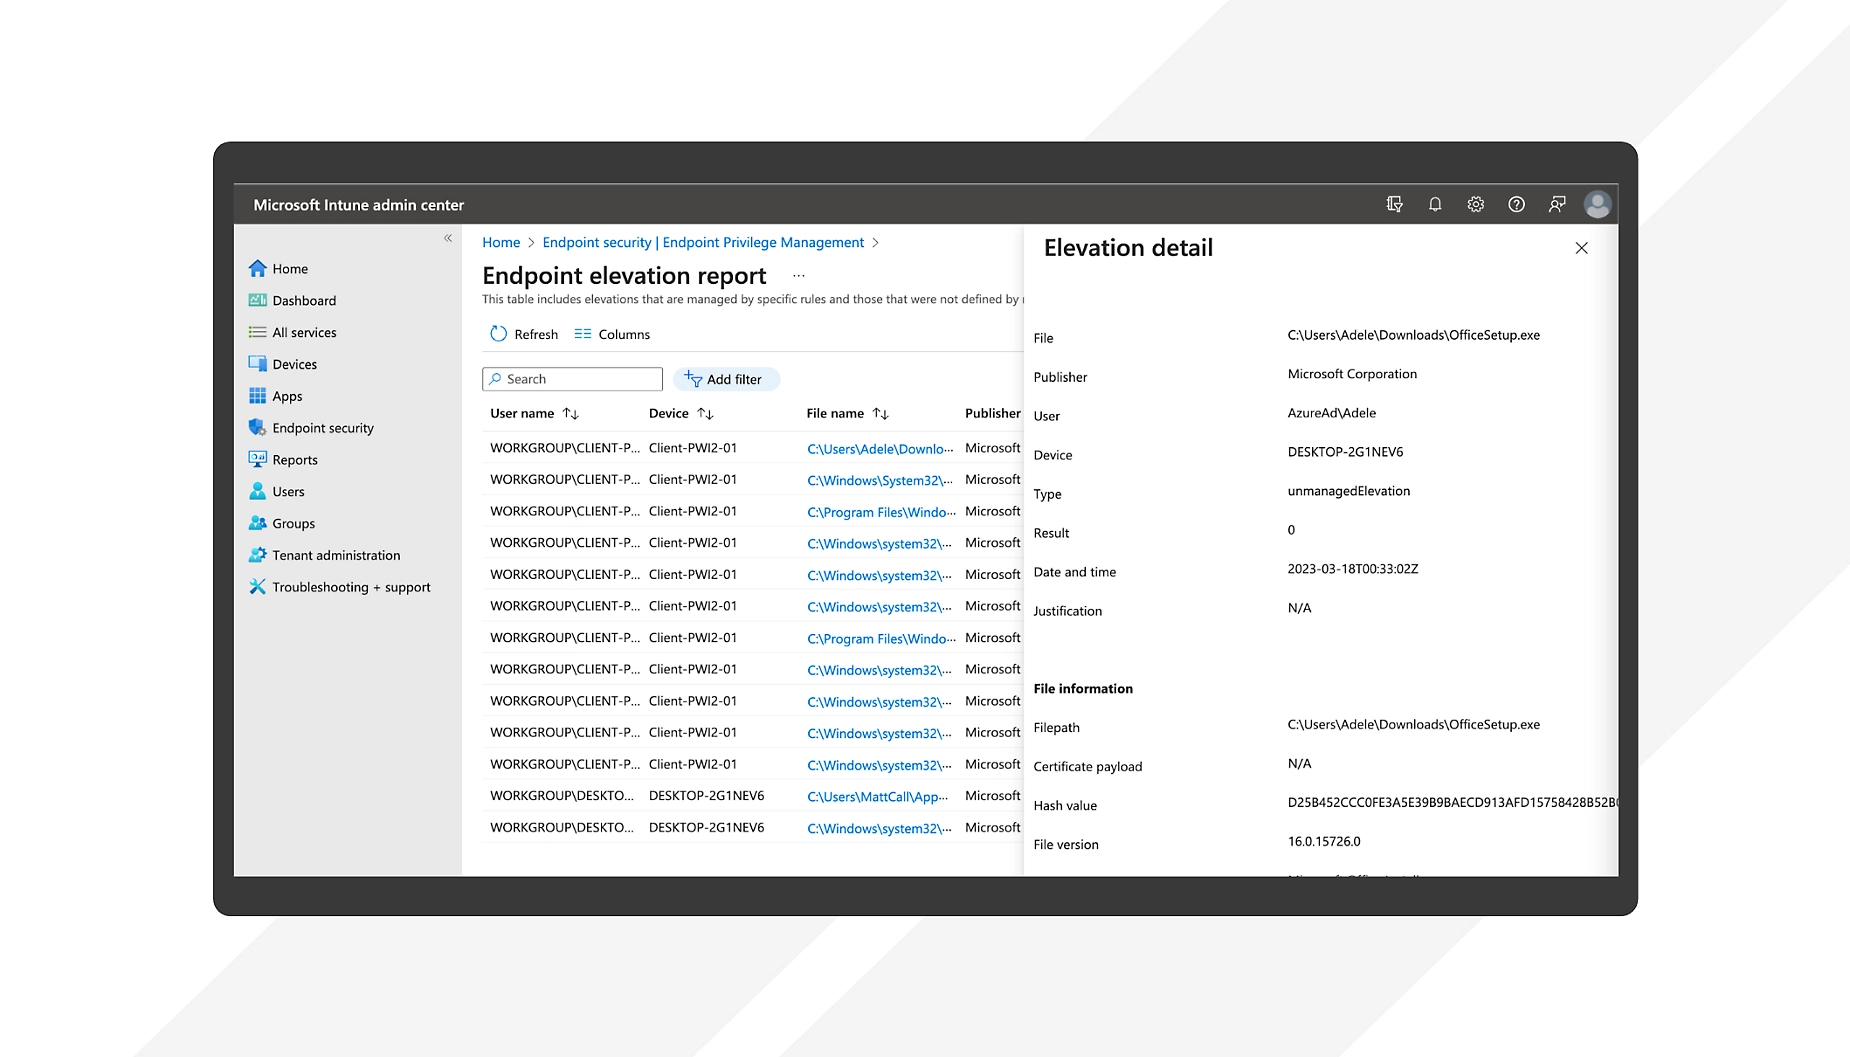Close the Elevation detail panel

tap(1581, 248)
